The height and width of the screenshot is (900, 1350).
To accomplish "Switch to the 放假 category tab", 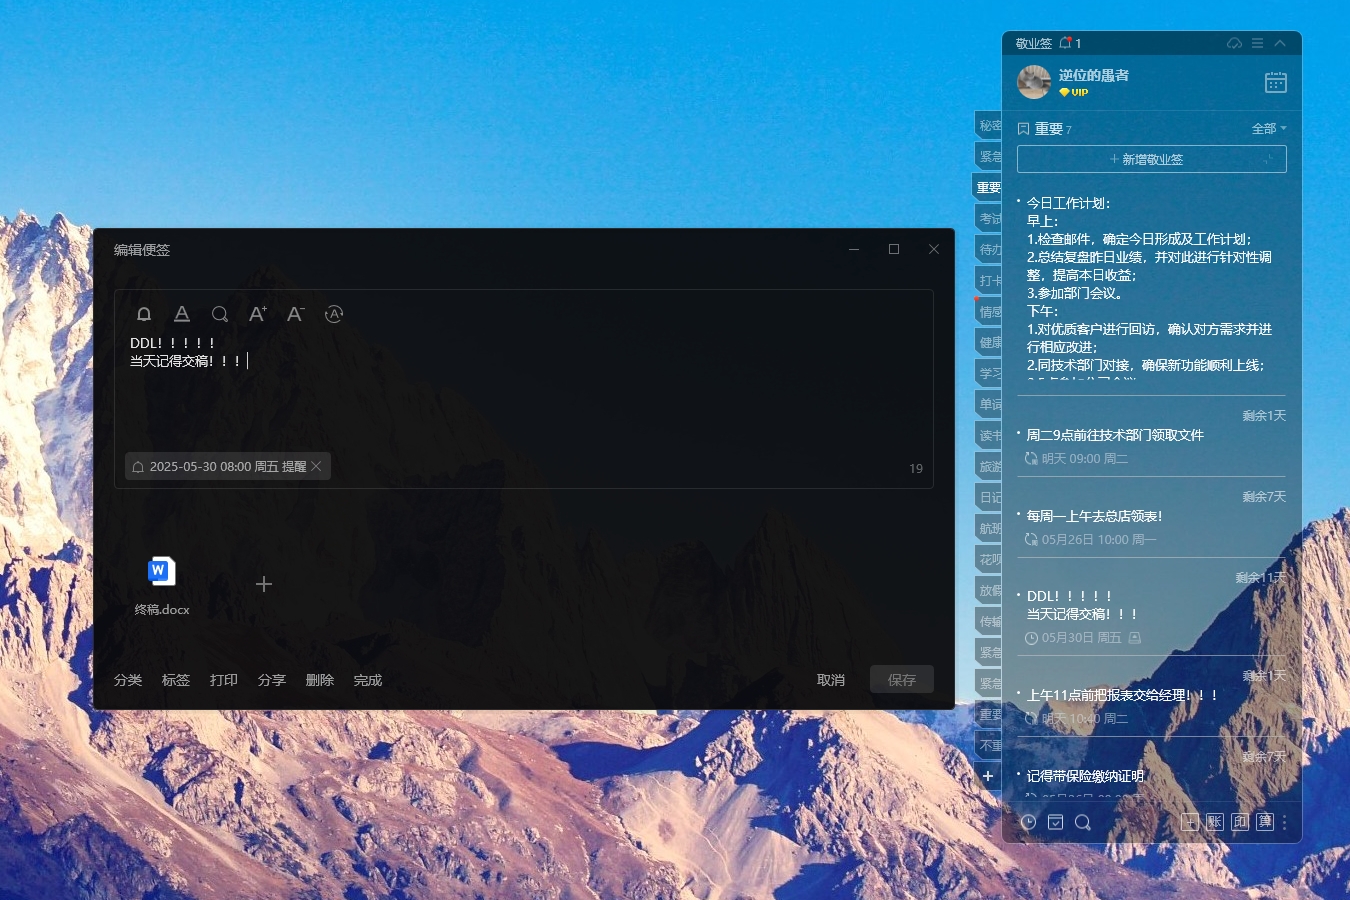I will 989,590.
